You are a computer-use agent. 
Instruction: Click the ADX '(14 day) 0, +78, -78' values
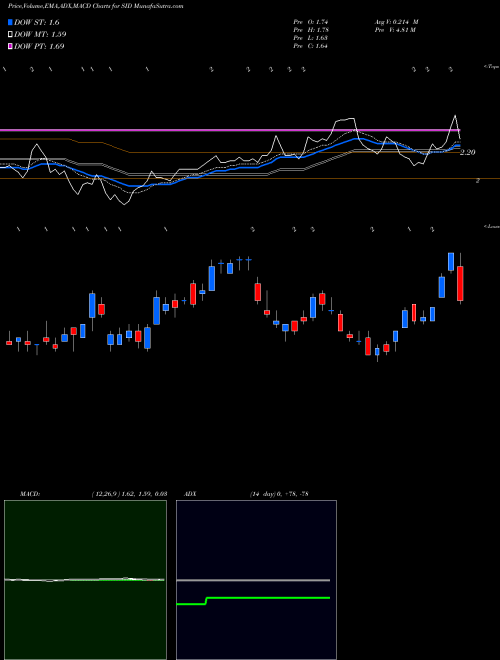click(x=279, y=494)
